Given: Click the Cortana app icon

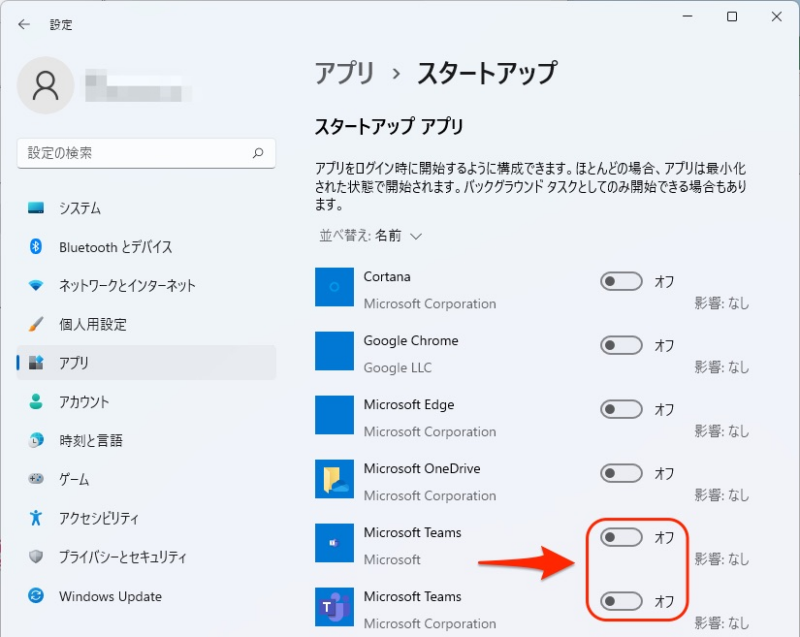Looking at the screenshot, I should point(334,287).
